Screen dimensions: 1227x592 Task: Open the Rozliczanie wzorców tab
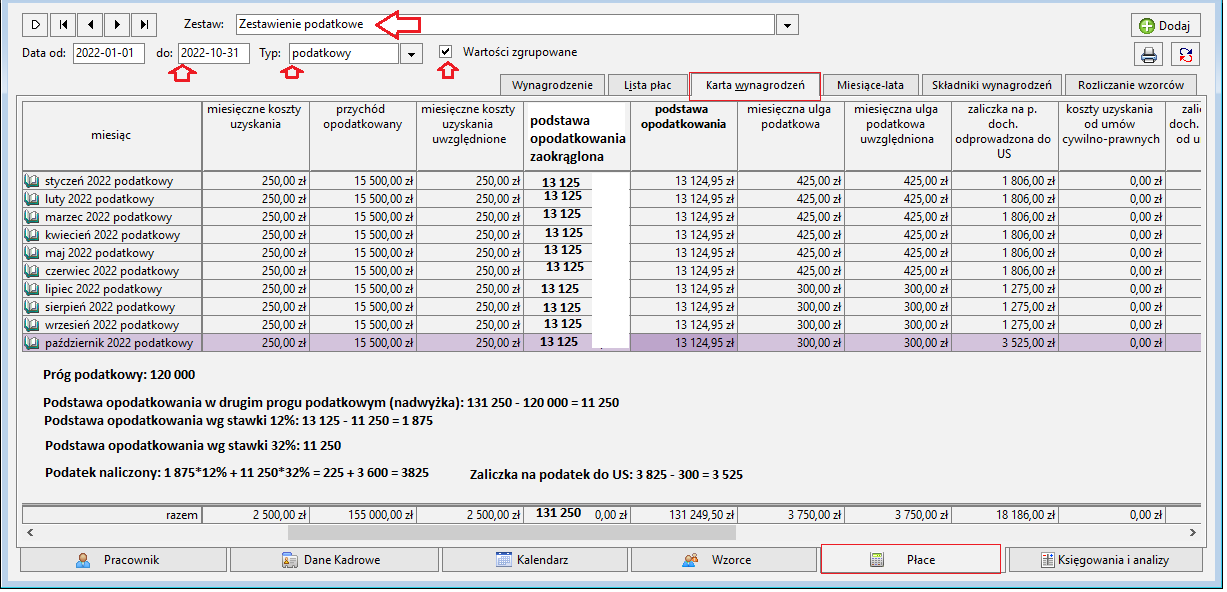(x=1131, y=85)
